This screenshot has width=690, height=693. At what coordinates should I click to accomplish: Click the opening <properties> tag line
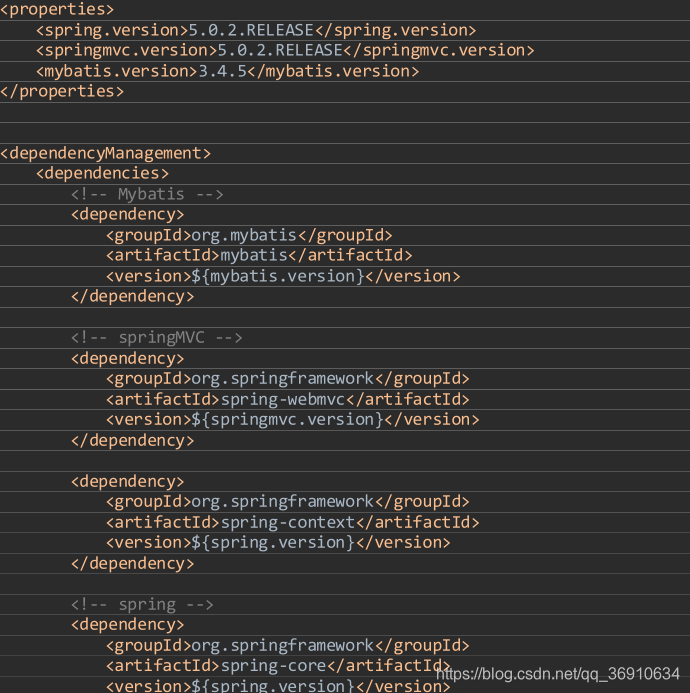(x=57, y=9)
